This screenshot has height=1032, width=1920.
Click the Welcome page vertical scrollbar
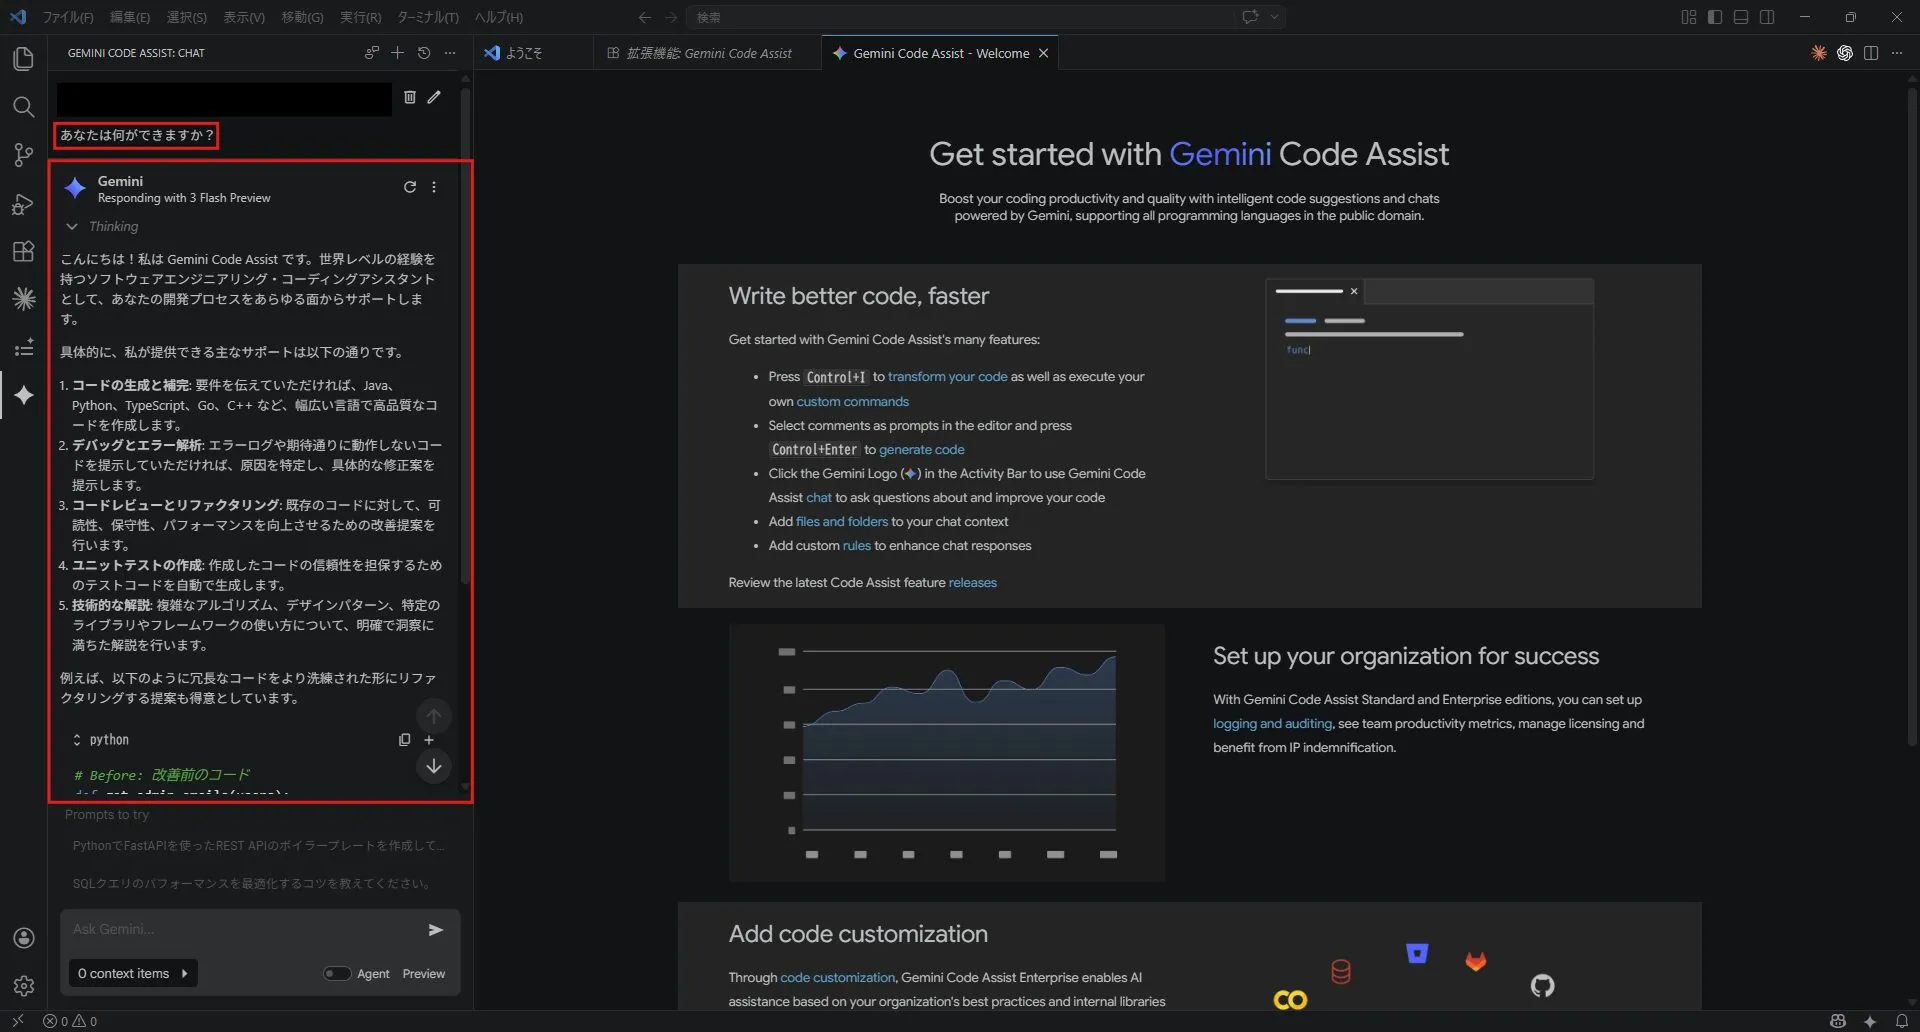1912,415
